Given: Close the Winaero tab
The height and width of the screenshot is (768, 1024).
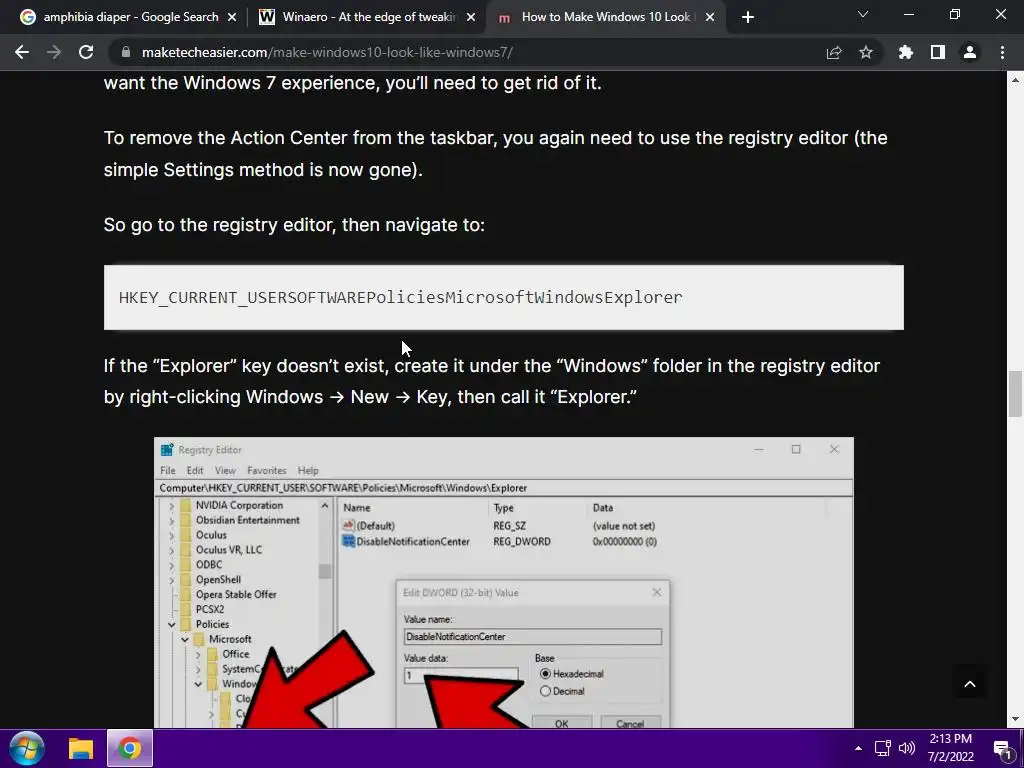Looking at the screenshot, I should pyautogui.click(x=471, y=18).
